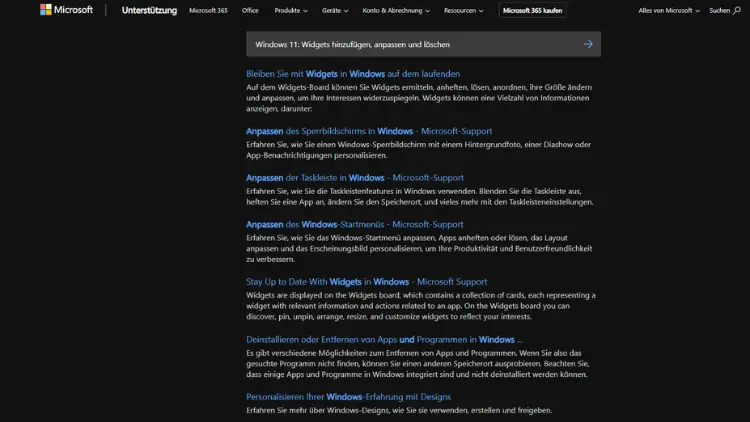Screen dimensions: 750x422
Task: Click the Suchen label in header
Action: pyautogui.click(x=719, y=10)
